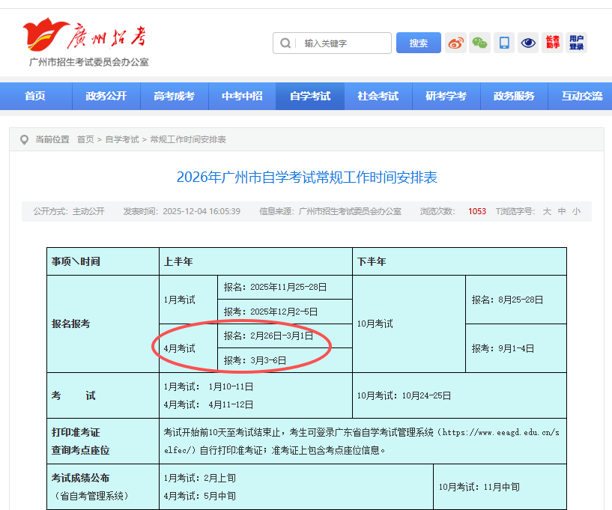
Task: Click 自学考试 link in breadcrumb
Action: [122, 139]
